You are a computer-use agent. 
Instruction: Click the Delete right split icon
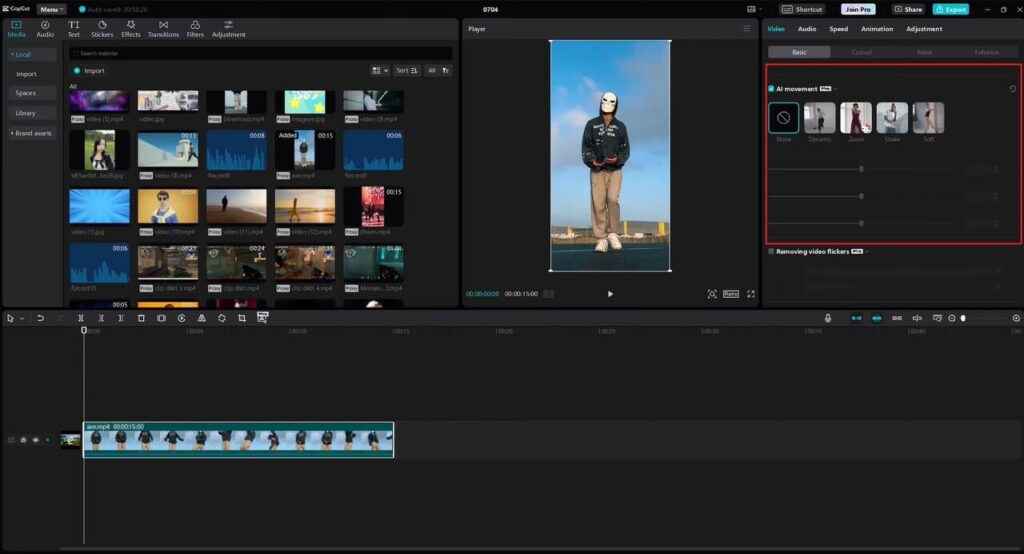point(121,318)
